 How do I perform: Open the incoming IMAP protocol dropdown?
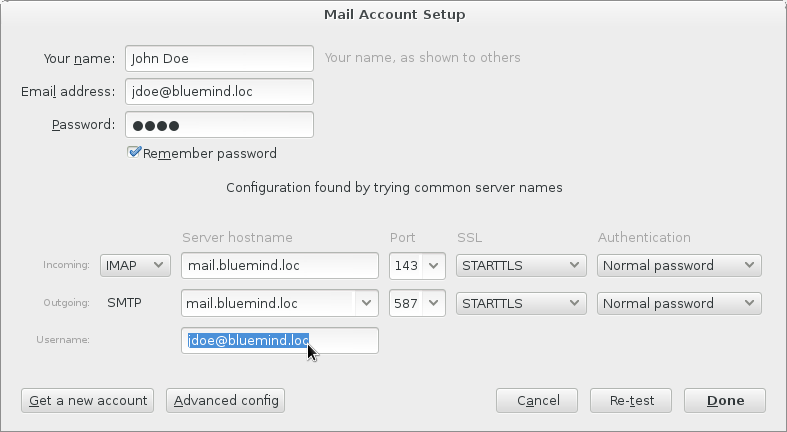(x=135, y=265)
